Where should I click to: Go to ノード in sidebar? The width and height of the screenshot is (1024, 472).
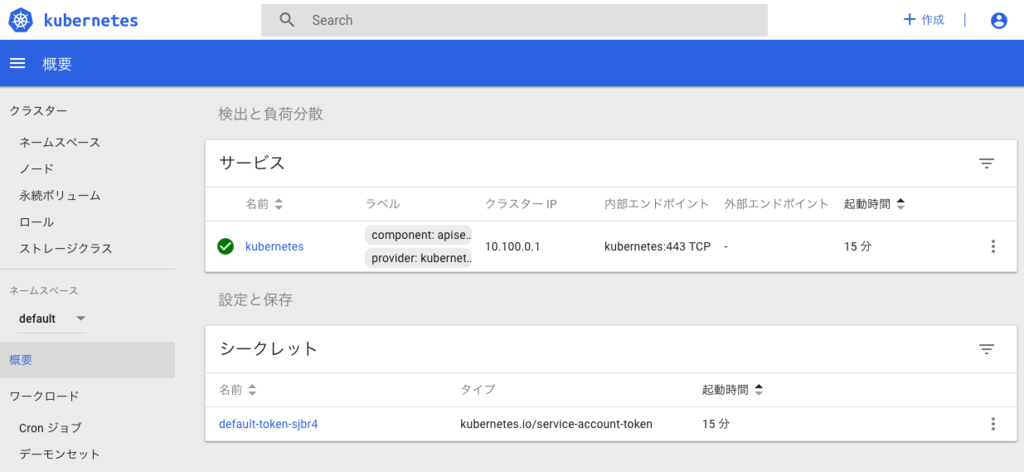pyautogui.click(x=37, y=169)
